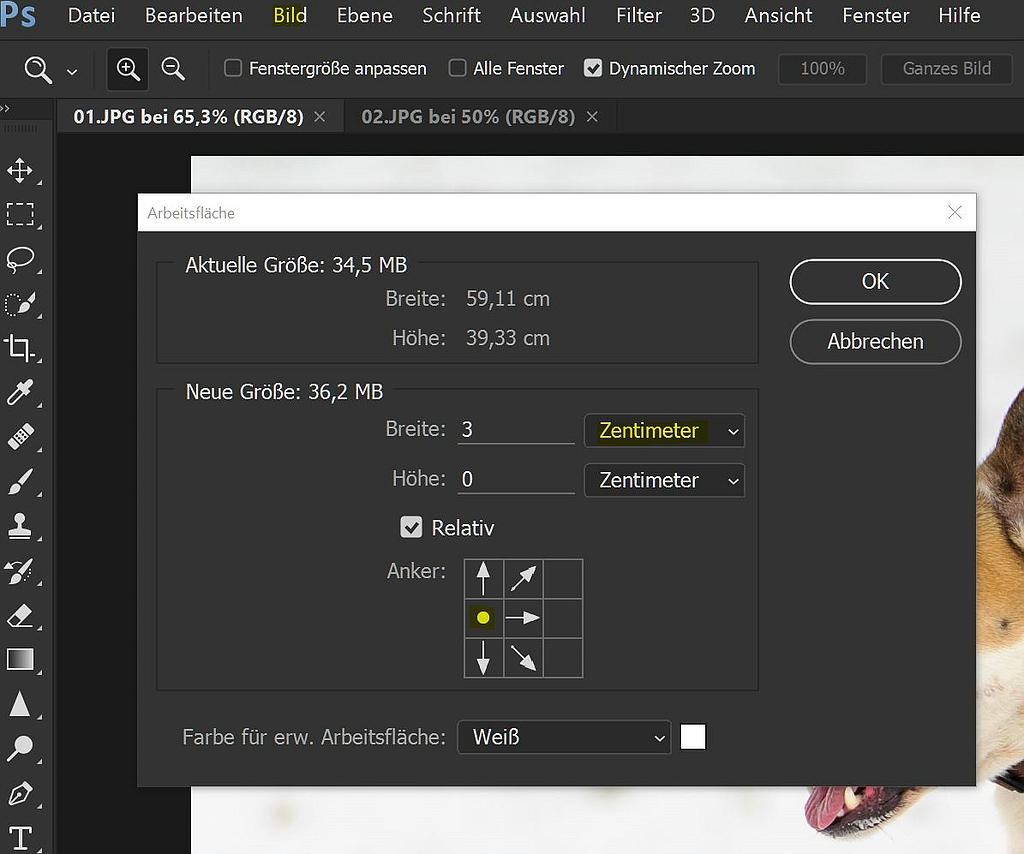This screenshot has width=1024, height=854.
Task: Open the Bild menu
Action: (290, 15)
